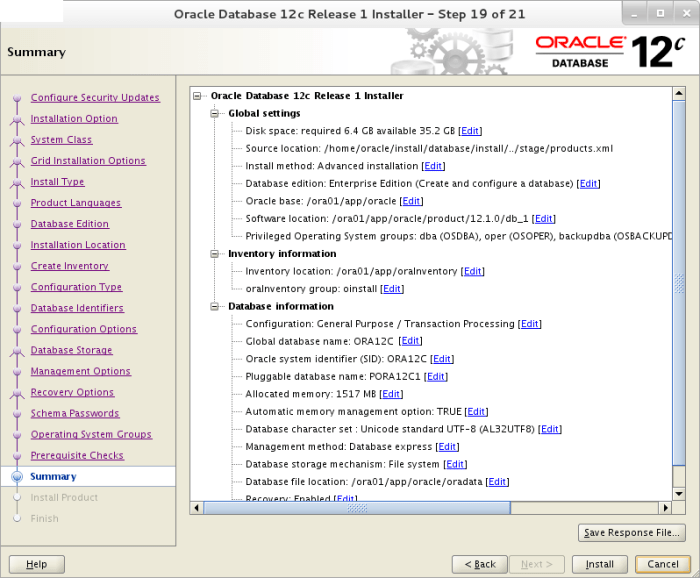This screenshot has height=578, width=700.
Task: Edit the Oracle system identifier SID
Action: (442, 359)
